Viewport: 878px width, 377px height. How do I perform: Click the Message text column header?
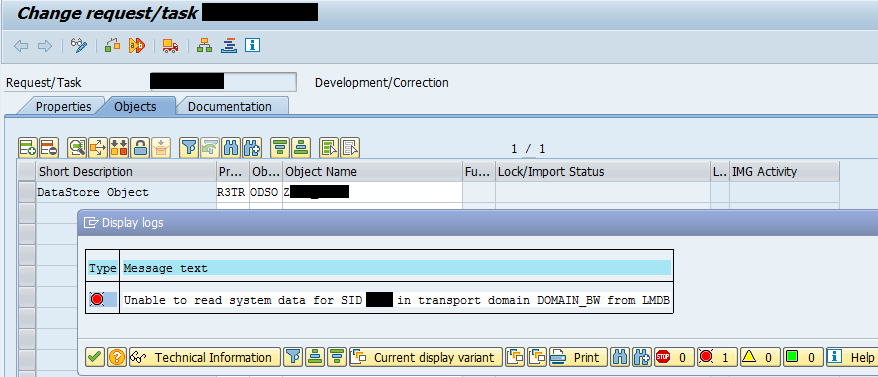(396, 268)
